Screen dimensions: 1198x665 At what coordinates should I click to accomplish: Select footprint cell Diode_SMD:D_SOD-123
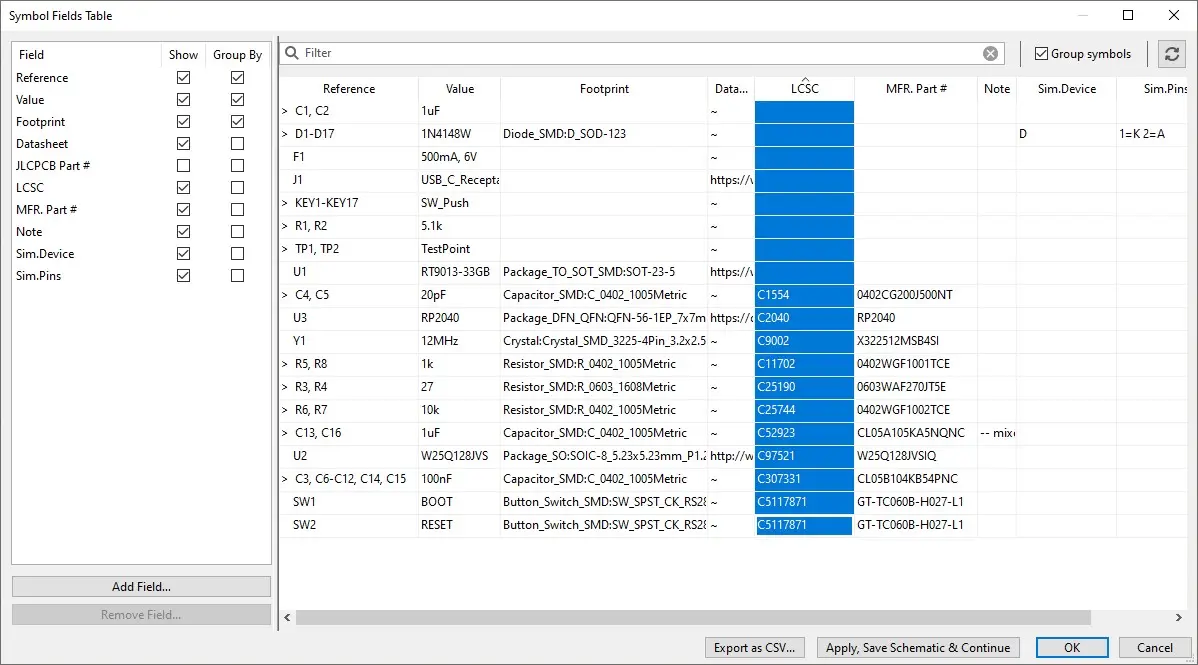[x=604, y=135]
